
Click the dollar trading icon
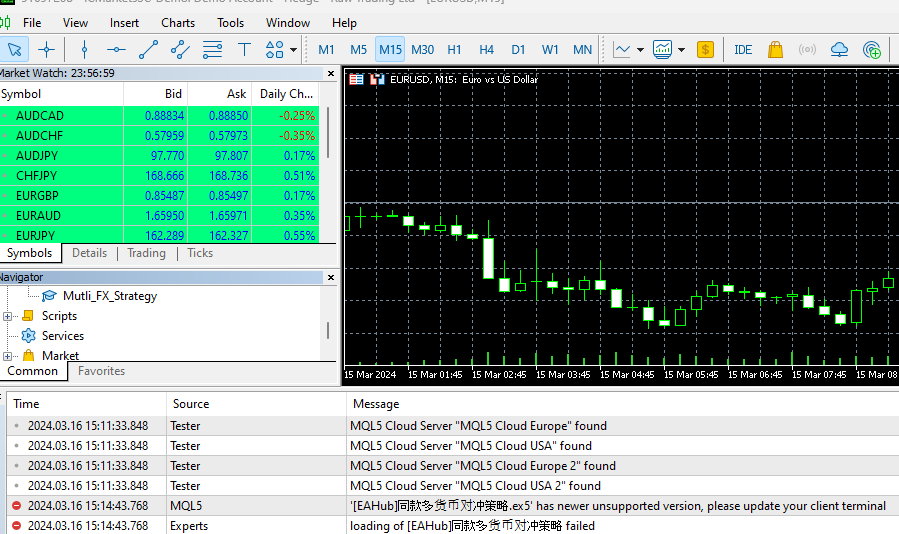(x=705, y=50)
